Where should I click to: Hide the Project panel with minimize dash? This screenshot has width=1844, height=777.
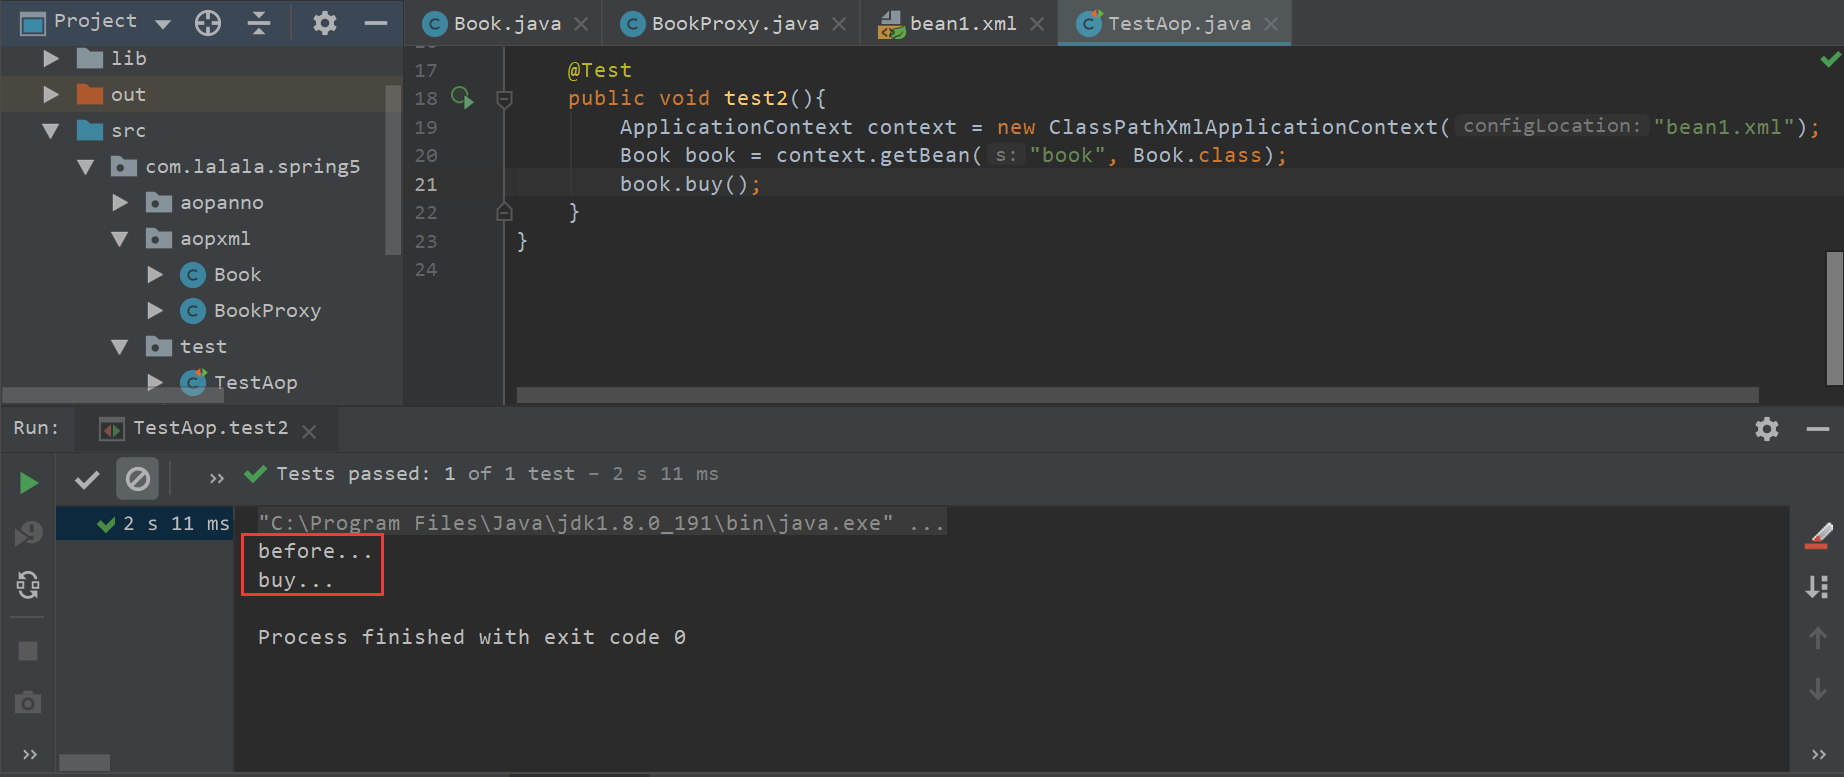click(x=376, y=23)
